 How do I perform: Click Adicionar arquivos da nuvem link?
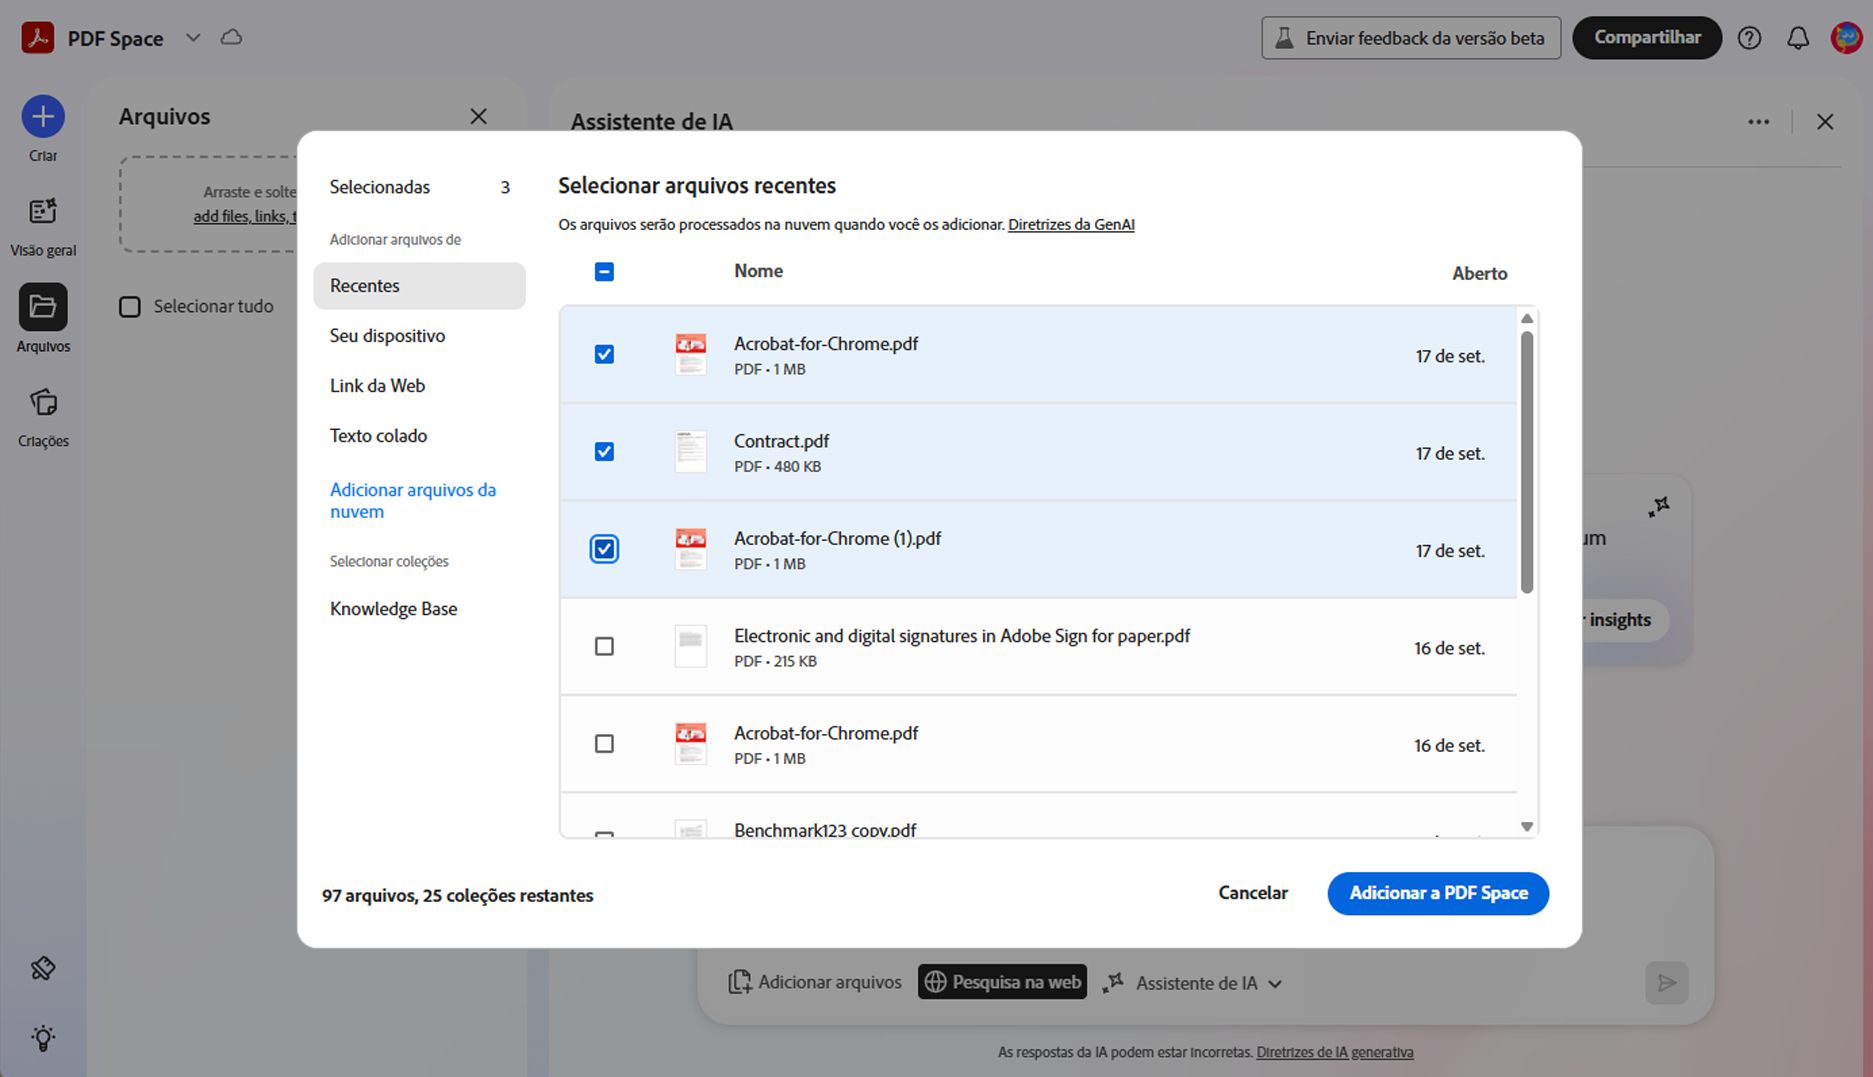(x=413, y=501)
